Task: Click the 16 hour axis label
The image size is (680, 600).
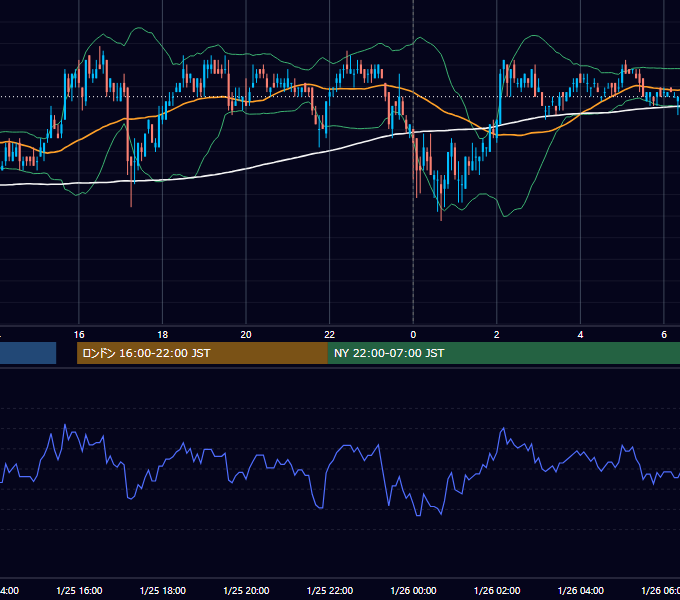Action: pos(79,335)
